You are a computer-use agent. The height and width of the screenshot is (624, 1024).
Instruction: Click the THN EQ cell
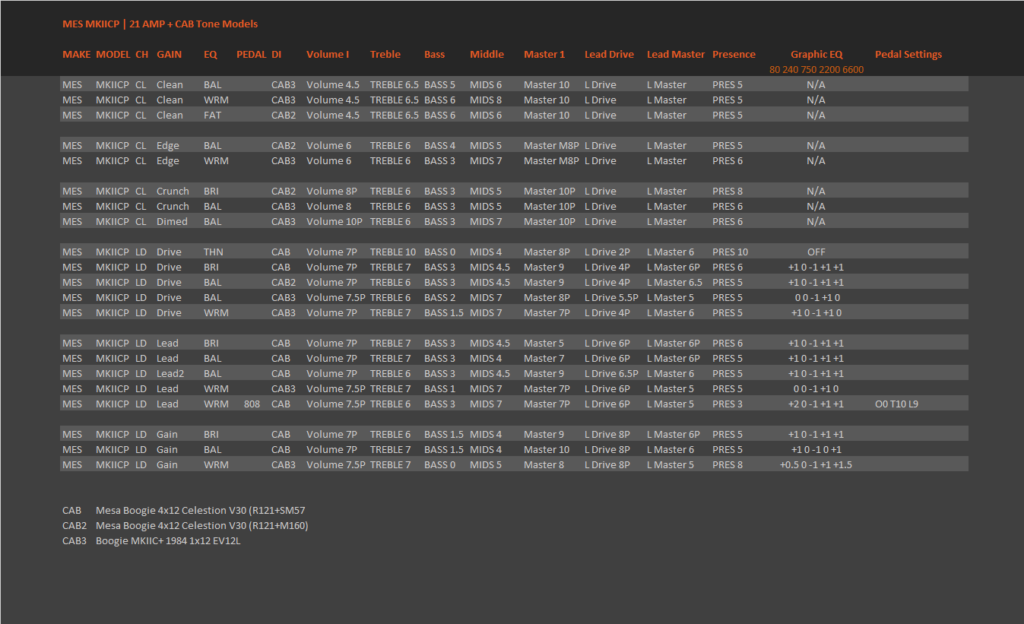click(x=213, y=252)
